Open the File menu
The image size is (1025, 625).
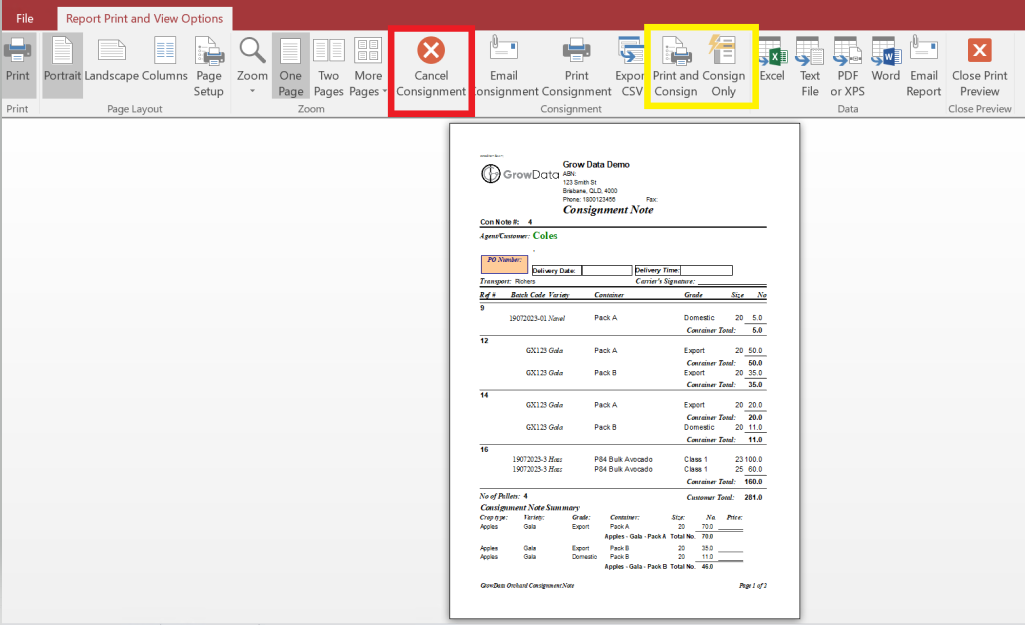(25, 18)
